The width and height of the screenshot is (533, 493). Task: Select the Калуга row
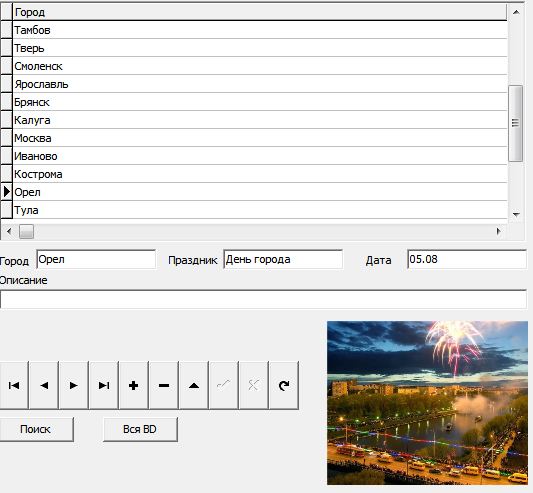260,120
